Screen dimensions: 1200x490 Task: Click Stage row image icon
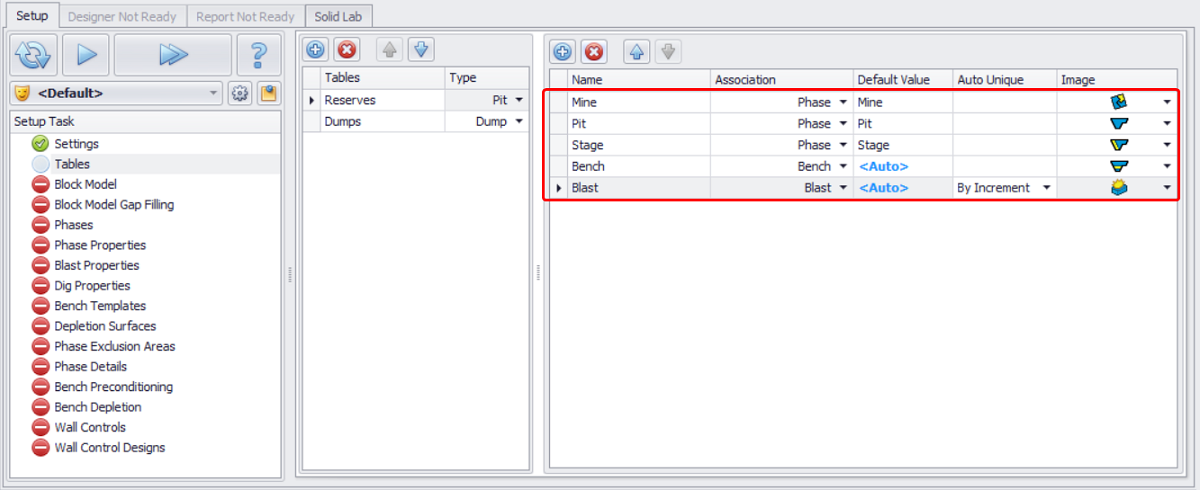tap(1119, 145)
